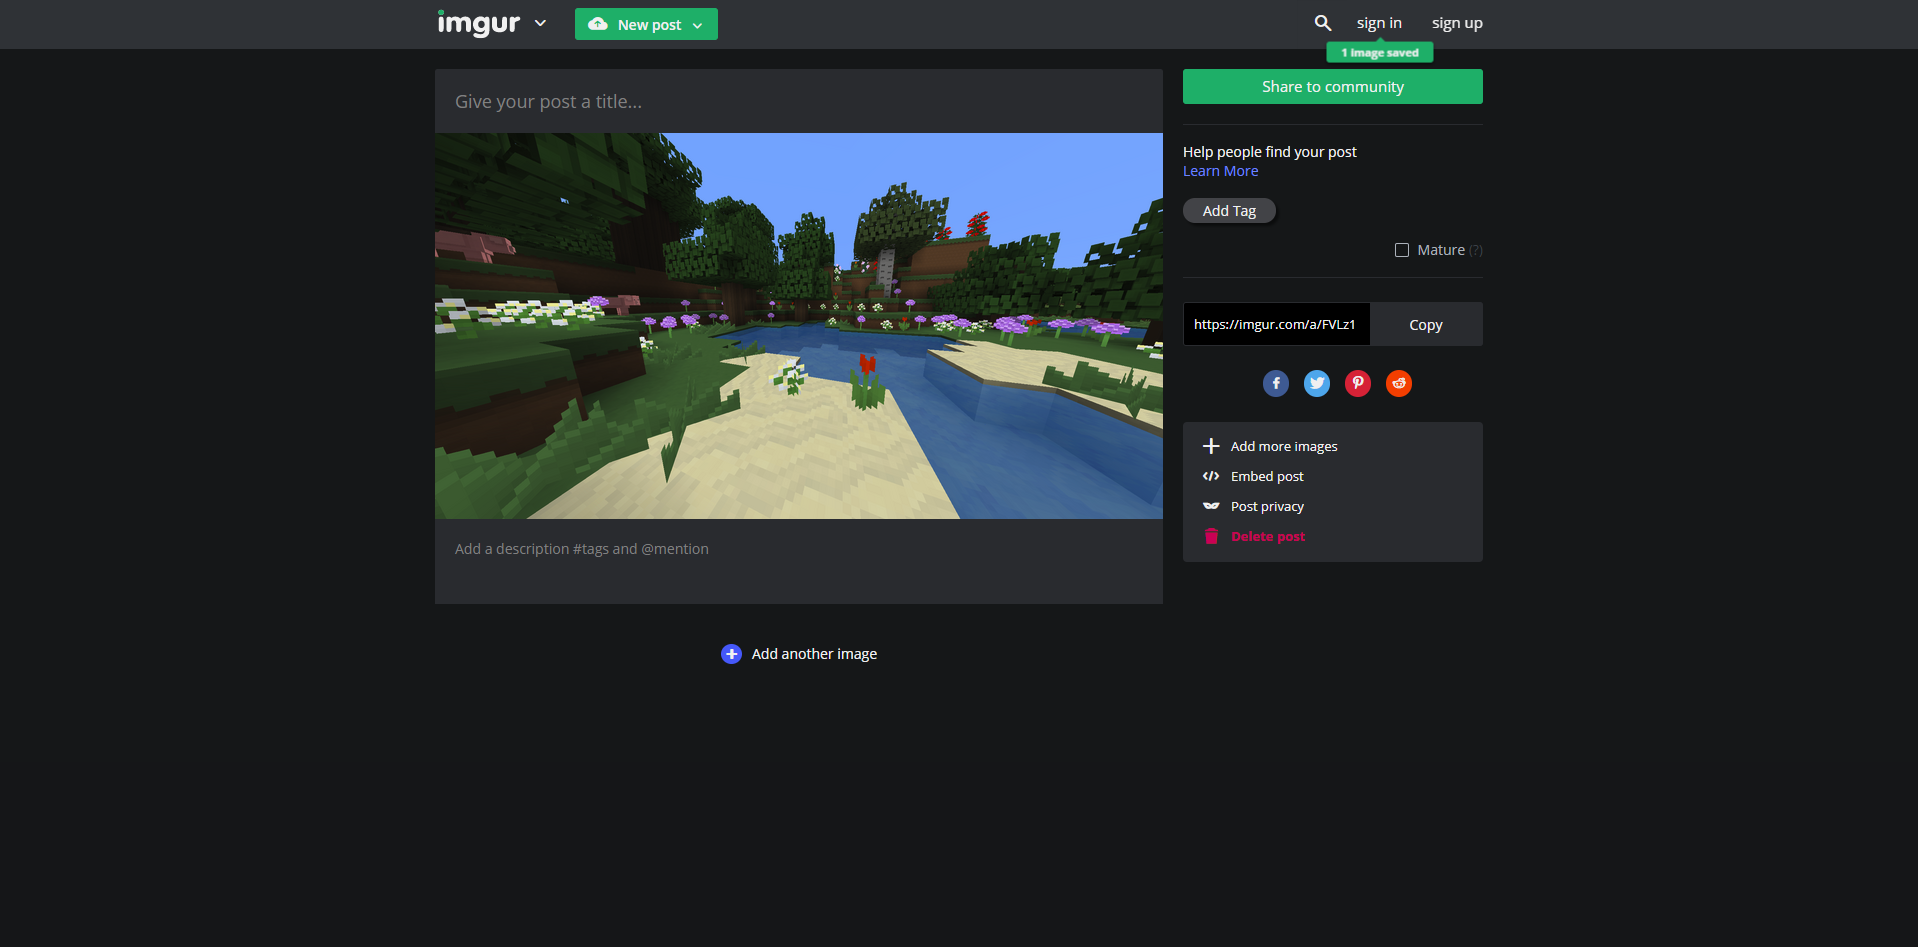Click sign in

(1379, 23)
